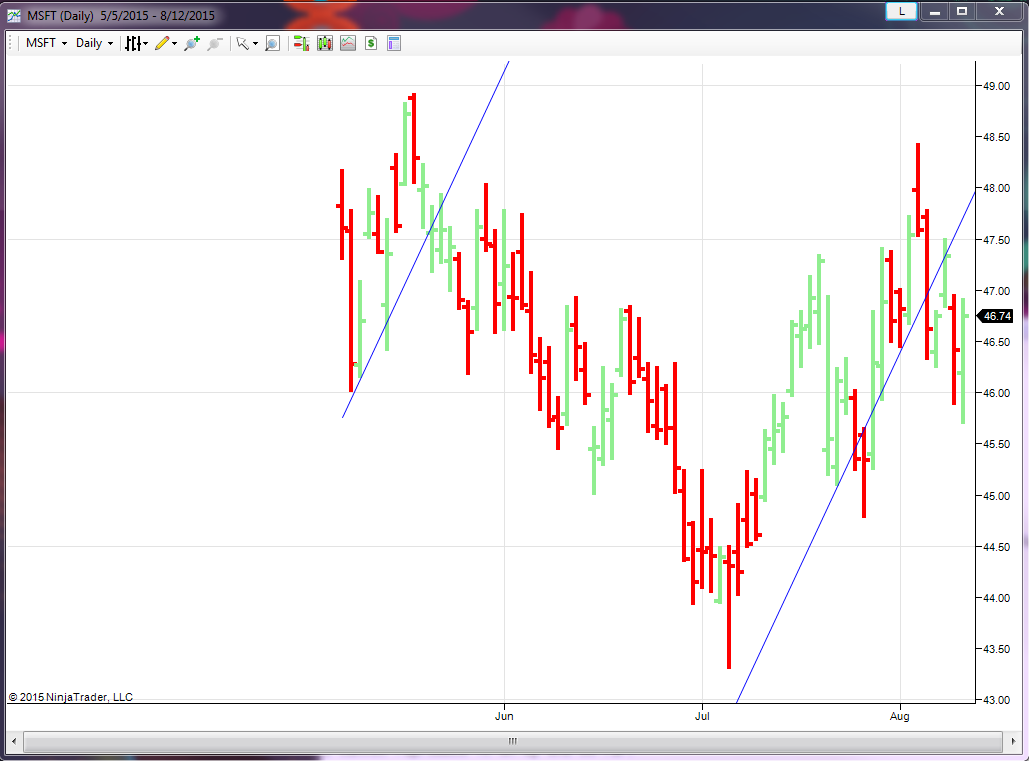Click the 46.00 price axis label
Screen dimensions: 1029x761
point(996,393)
